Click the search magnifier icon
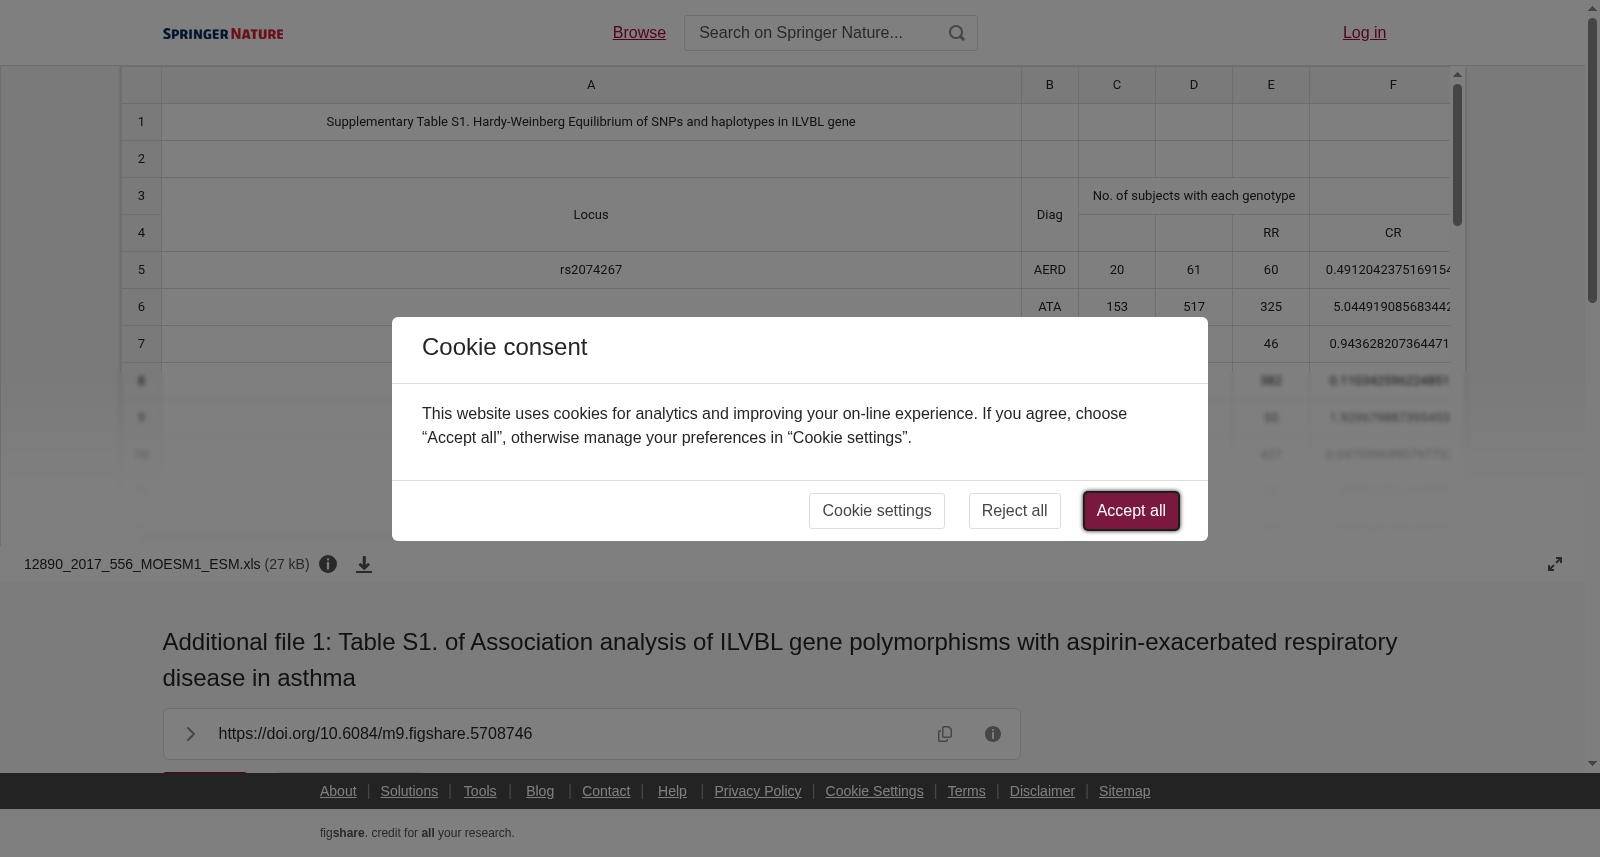The height and width of the screenshot is (857, 1600). (x=957, y=33)
